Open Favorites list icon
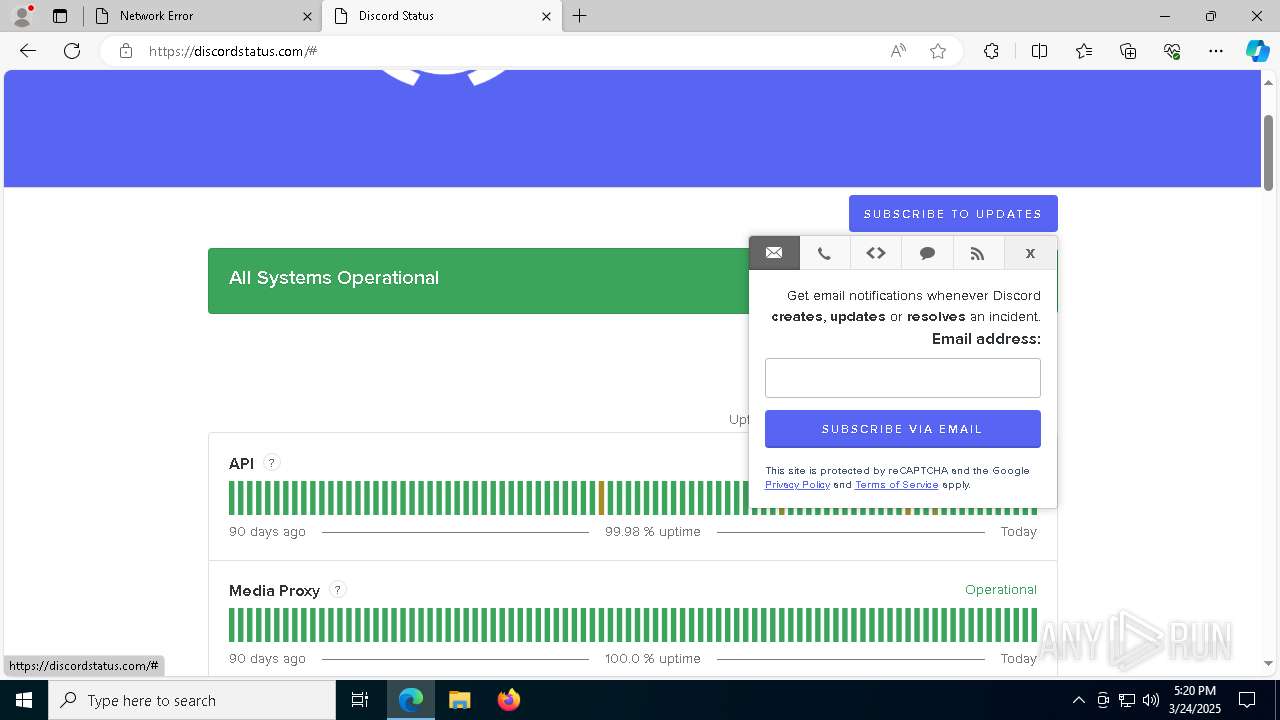Viewport: 1280px width, 720px height. (1084, 51)
